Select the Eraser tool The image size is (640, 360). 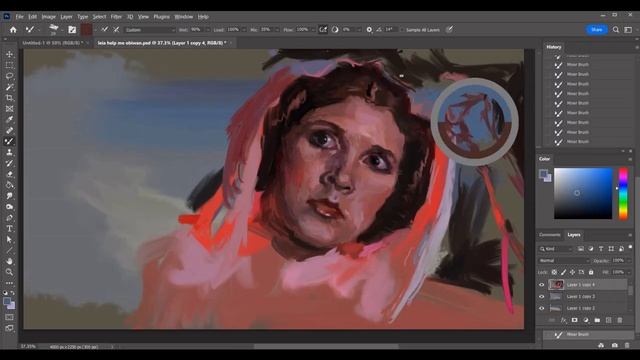coord(9,174)
